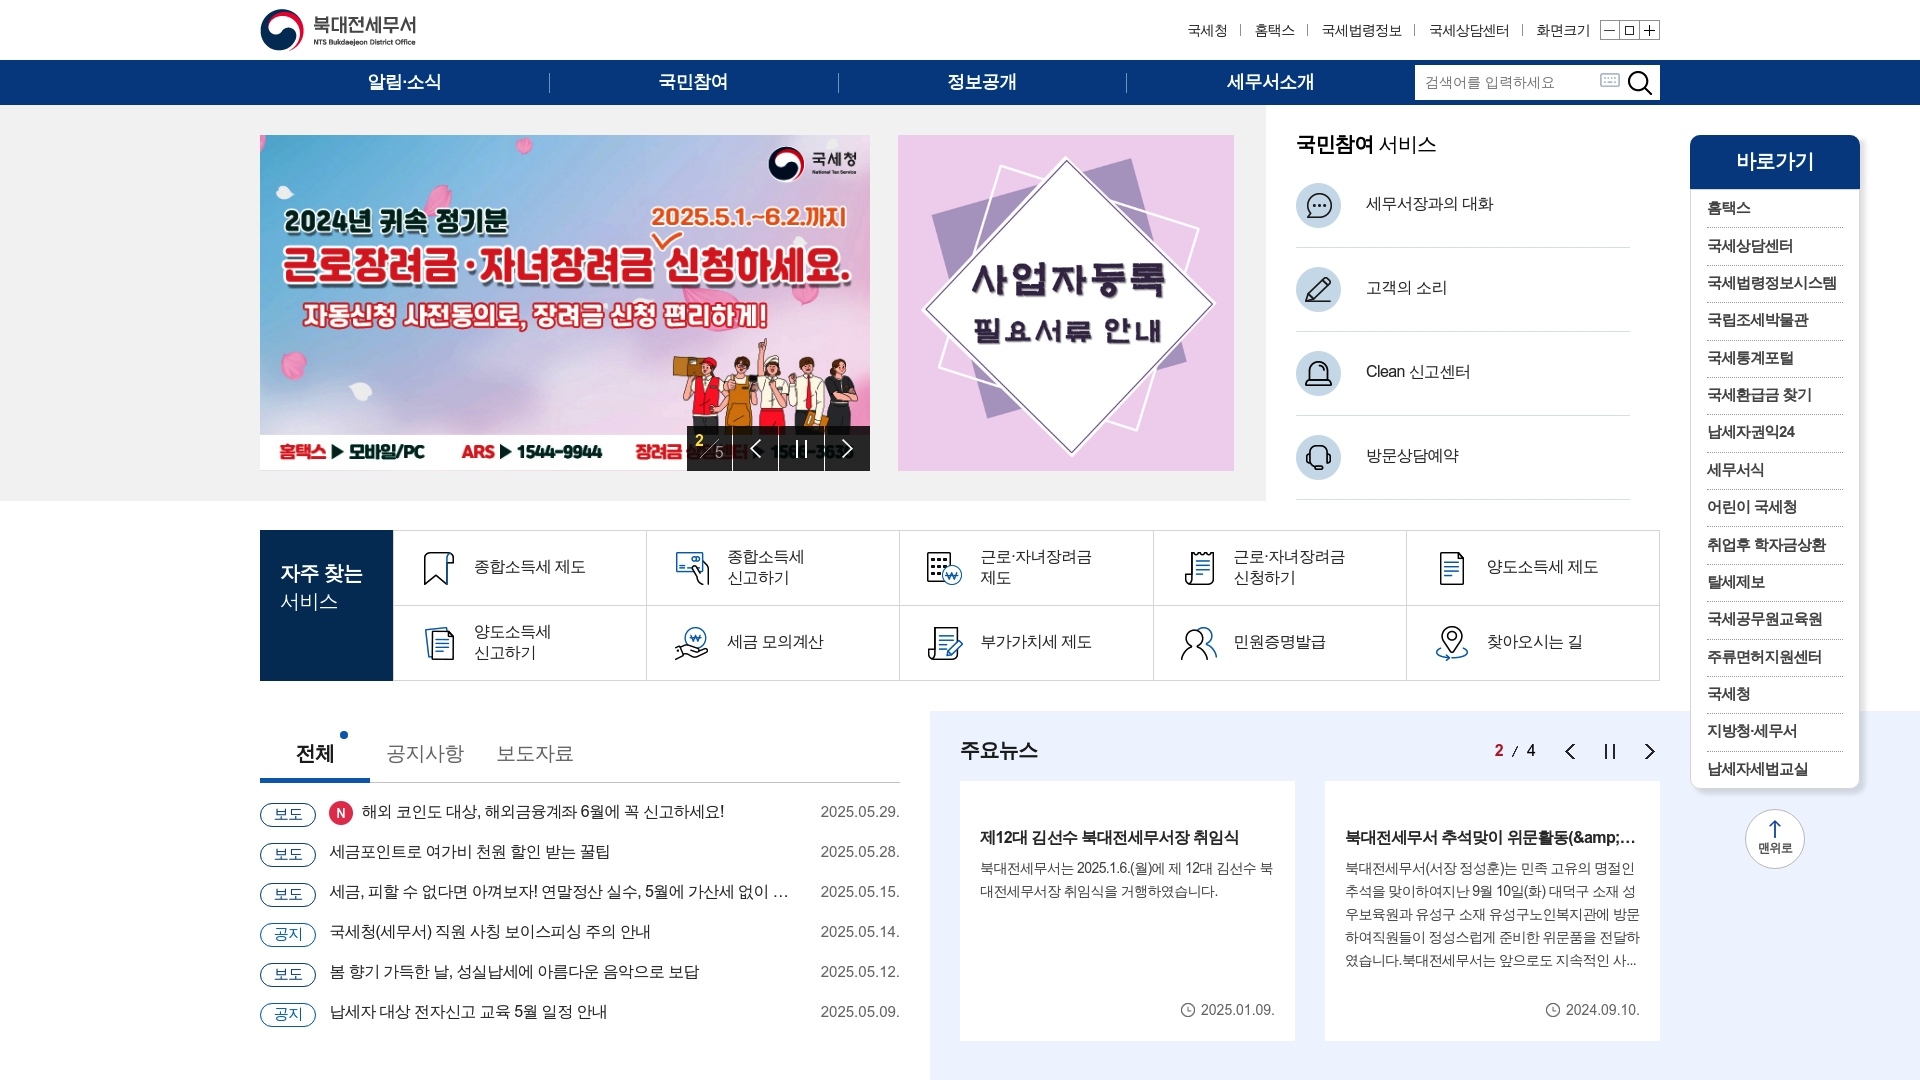This screenshot has height=1080, width=1920.
Task: Pause the main banner slideshow
Action: click(x=801, y=448)
